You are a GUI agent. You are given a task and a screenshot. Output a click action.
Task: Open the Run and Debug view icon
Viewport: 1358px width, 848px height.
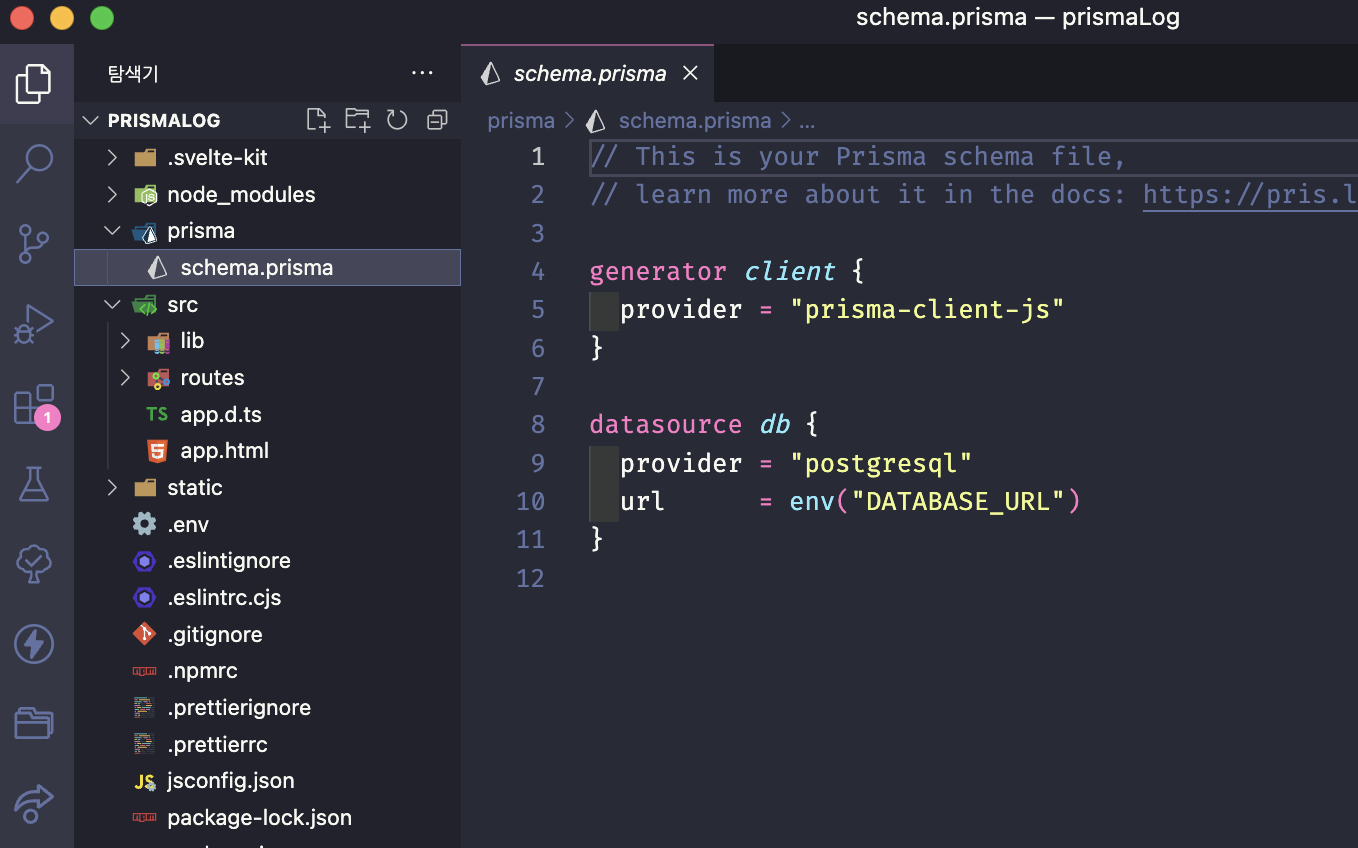34,324
